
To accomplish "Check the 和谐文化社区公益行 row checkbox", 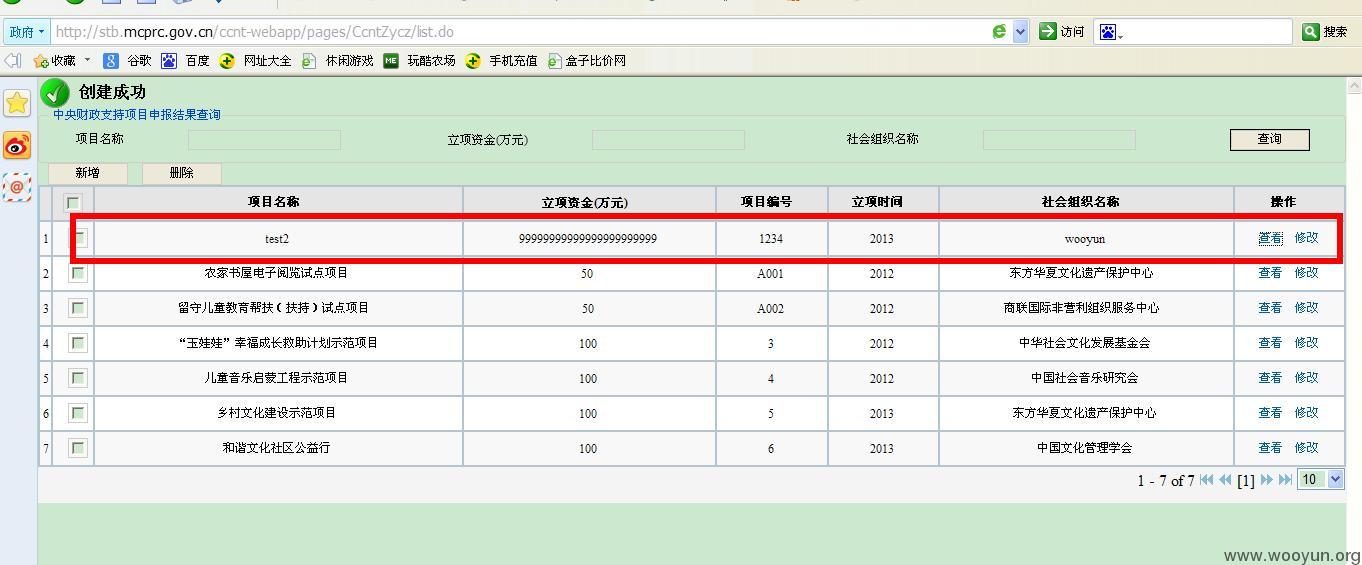I will [x=78, y=448].
